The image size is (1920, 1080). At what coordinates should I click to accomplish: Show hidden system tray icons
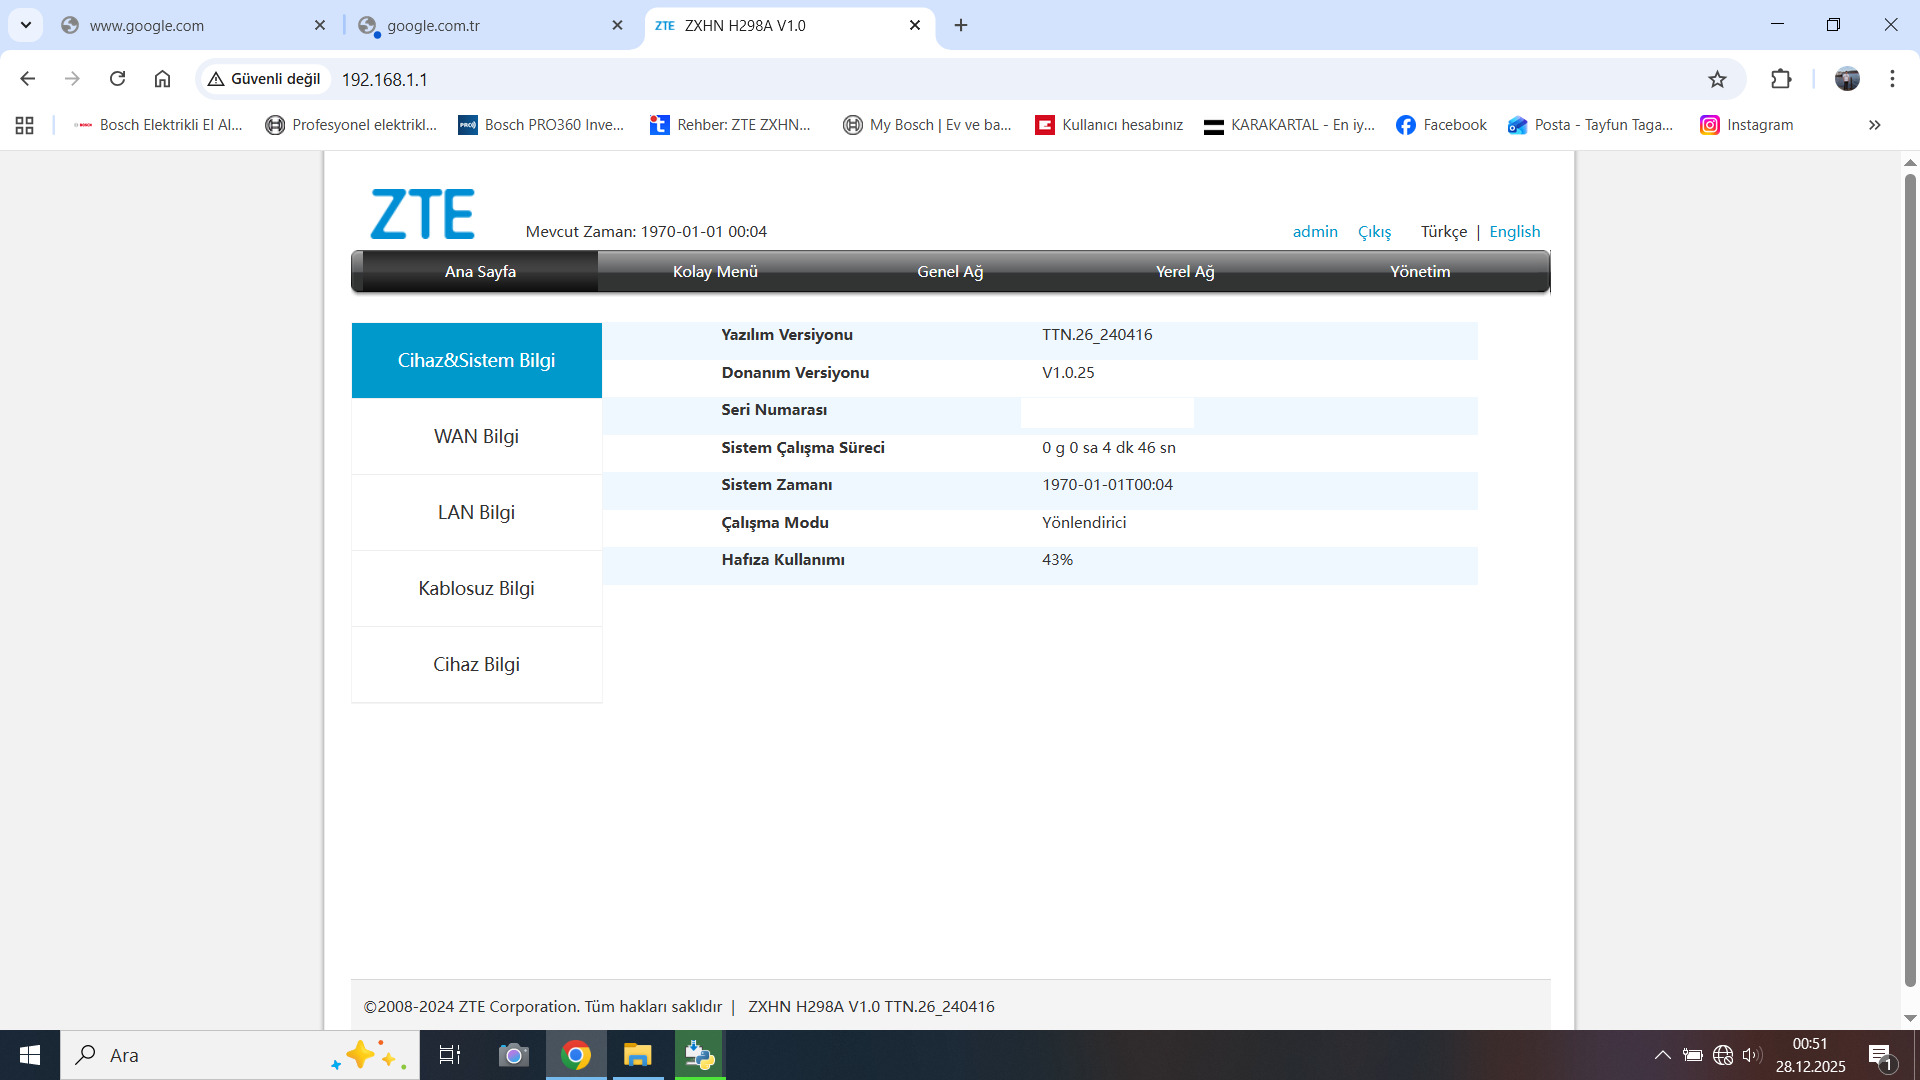(x=1662, y=1055)
